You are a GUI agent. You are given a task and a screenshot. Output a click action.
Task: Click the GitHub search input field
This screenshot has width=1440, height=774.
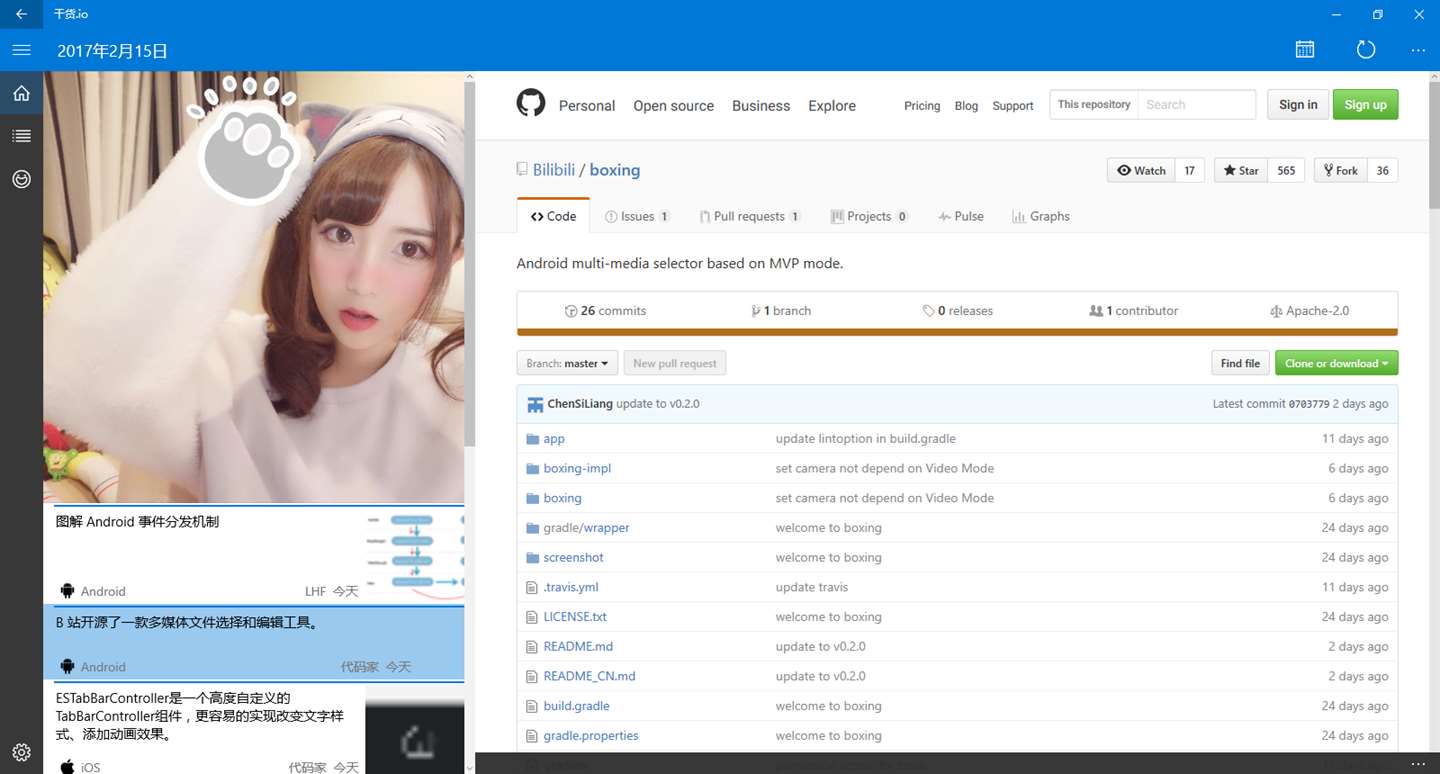click(1197, 104)
